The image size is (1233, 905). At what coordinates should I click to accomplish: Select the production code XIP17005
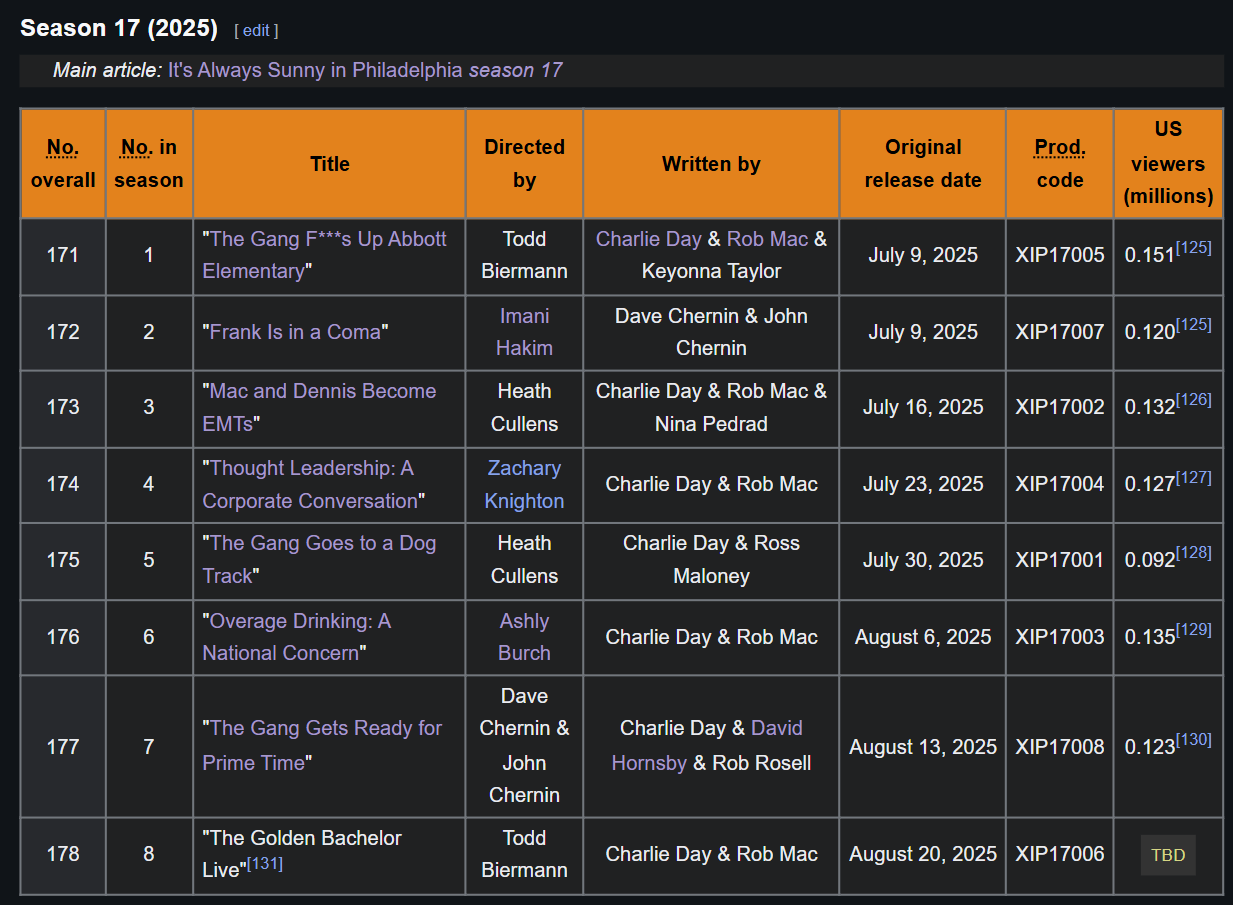[x=1060, y=255]
